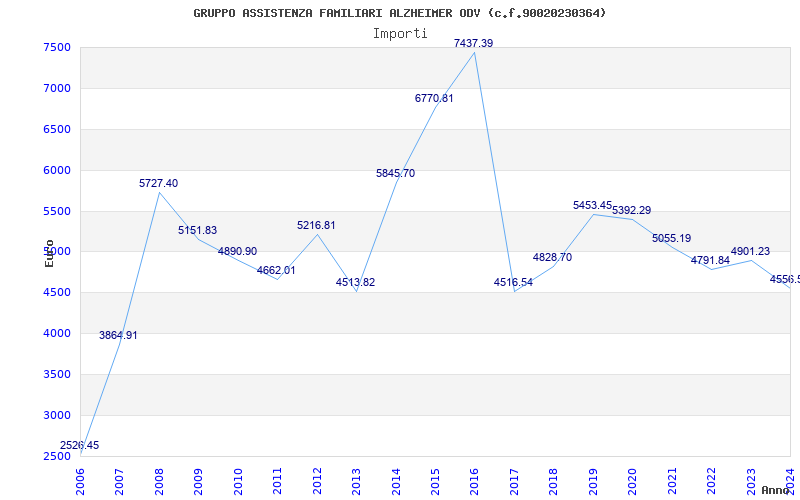Click the 7437.39 peak data label
This screenshot has height=500, width=800.
tap(473, 44)
